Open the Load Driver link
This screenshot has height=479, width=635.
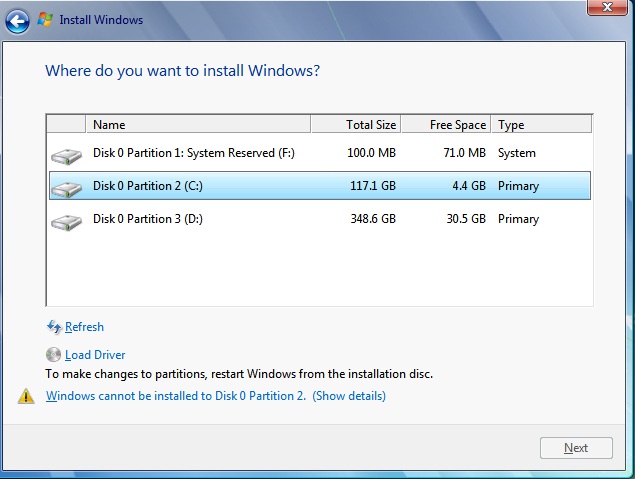point(95,355)
